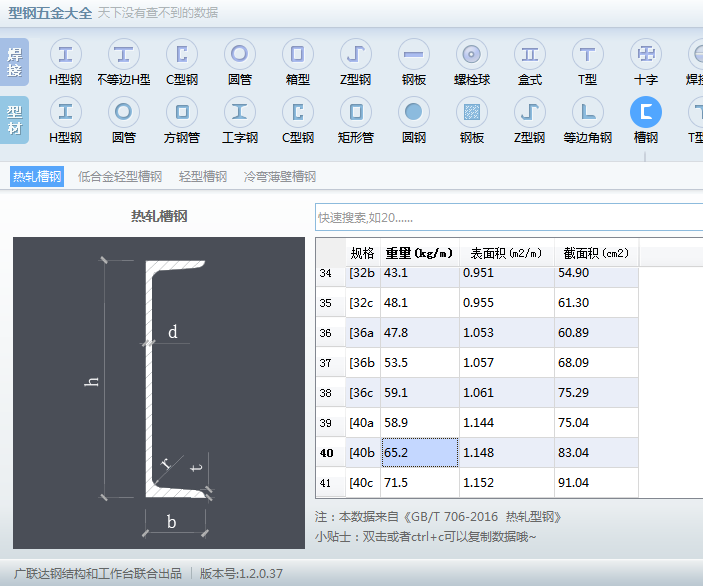Choose the 方钢管 icon
The image size is (703, 586).
182,112
